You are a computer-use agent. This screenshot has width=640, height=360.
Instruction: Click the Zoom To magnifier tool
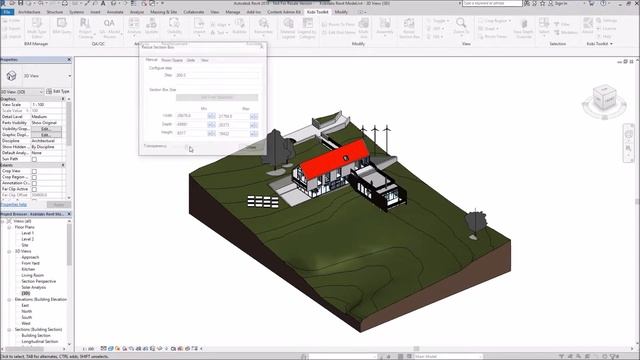tap(461, 26)
